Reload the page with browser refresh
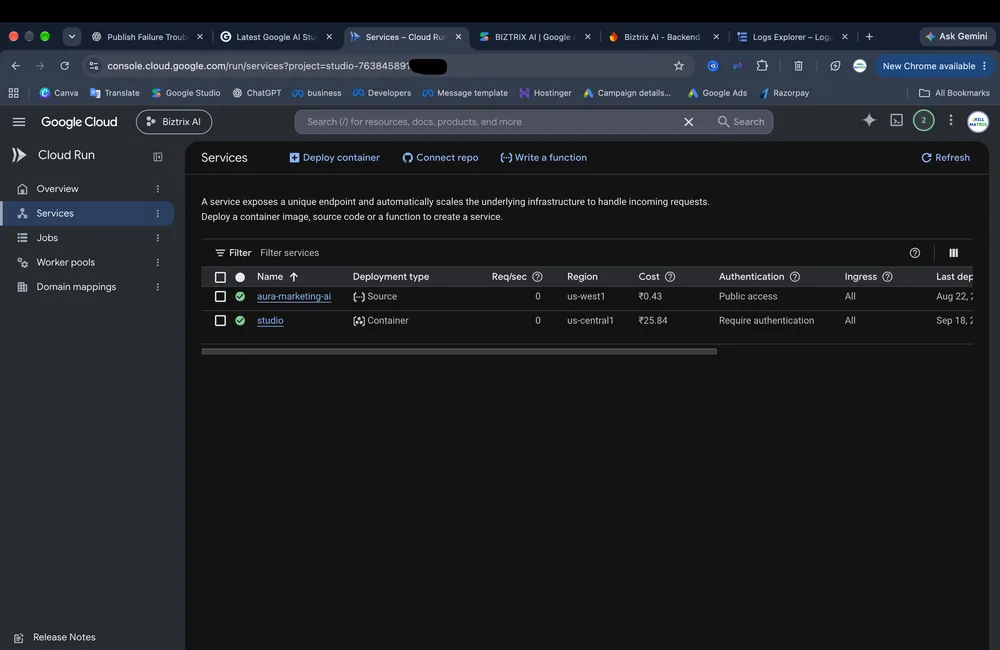This screenshot has height=650, width=1000. point(64,66)
